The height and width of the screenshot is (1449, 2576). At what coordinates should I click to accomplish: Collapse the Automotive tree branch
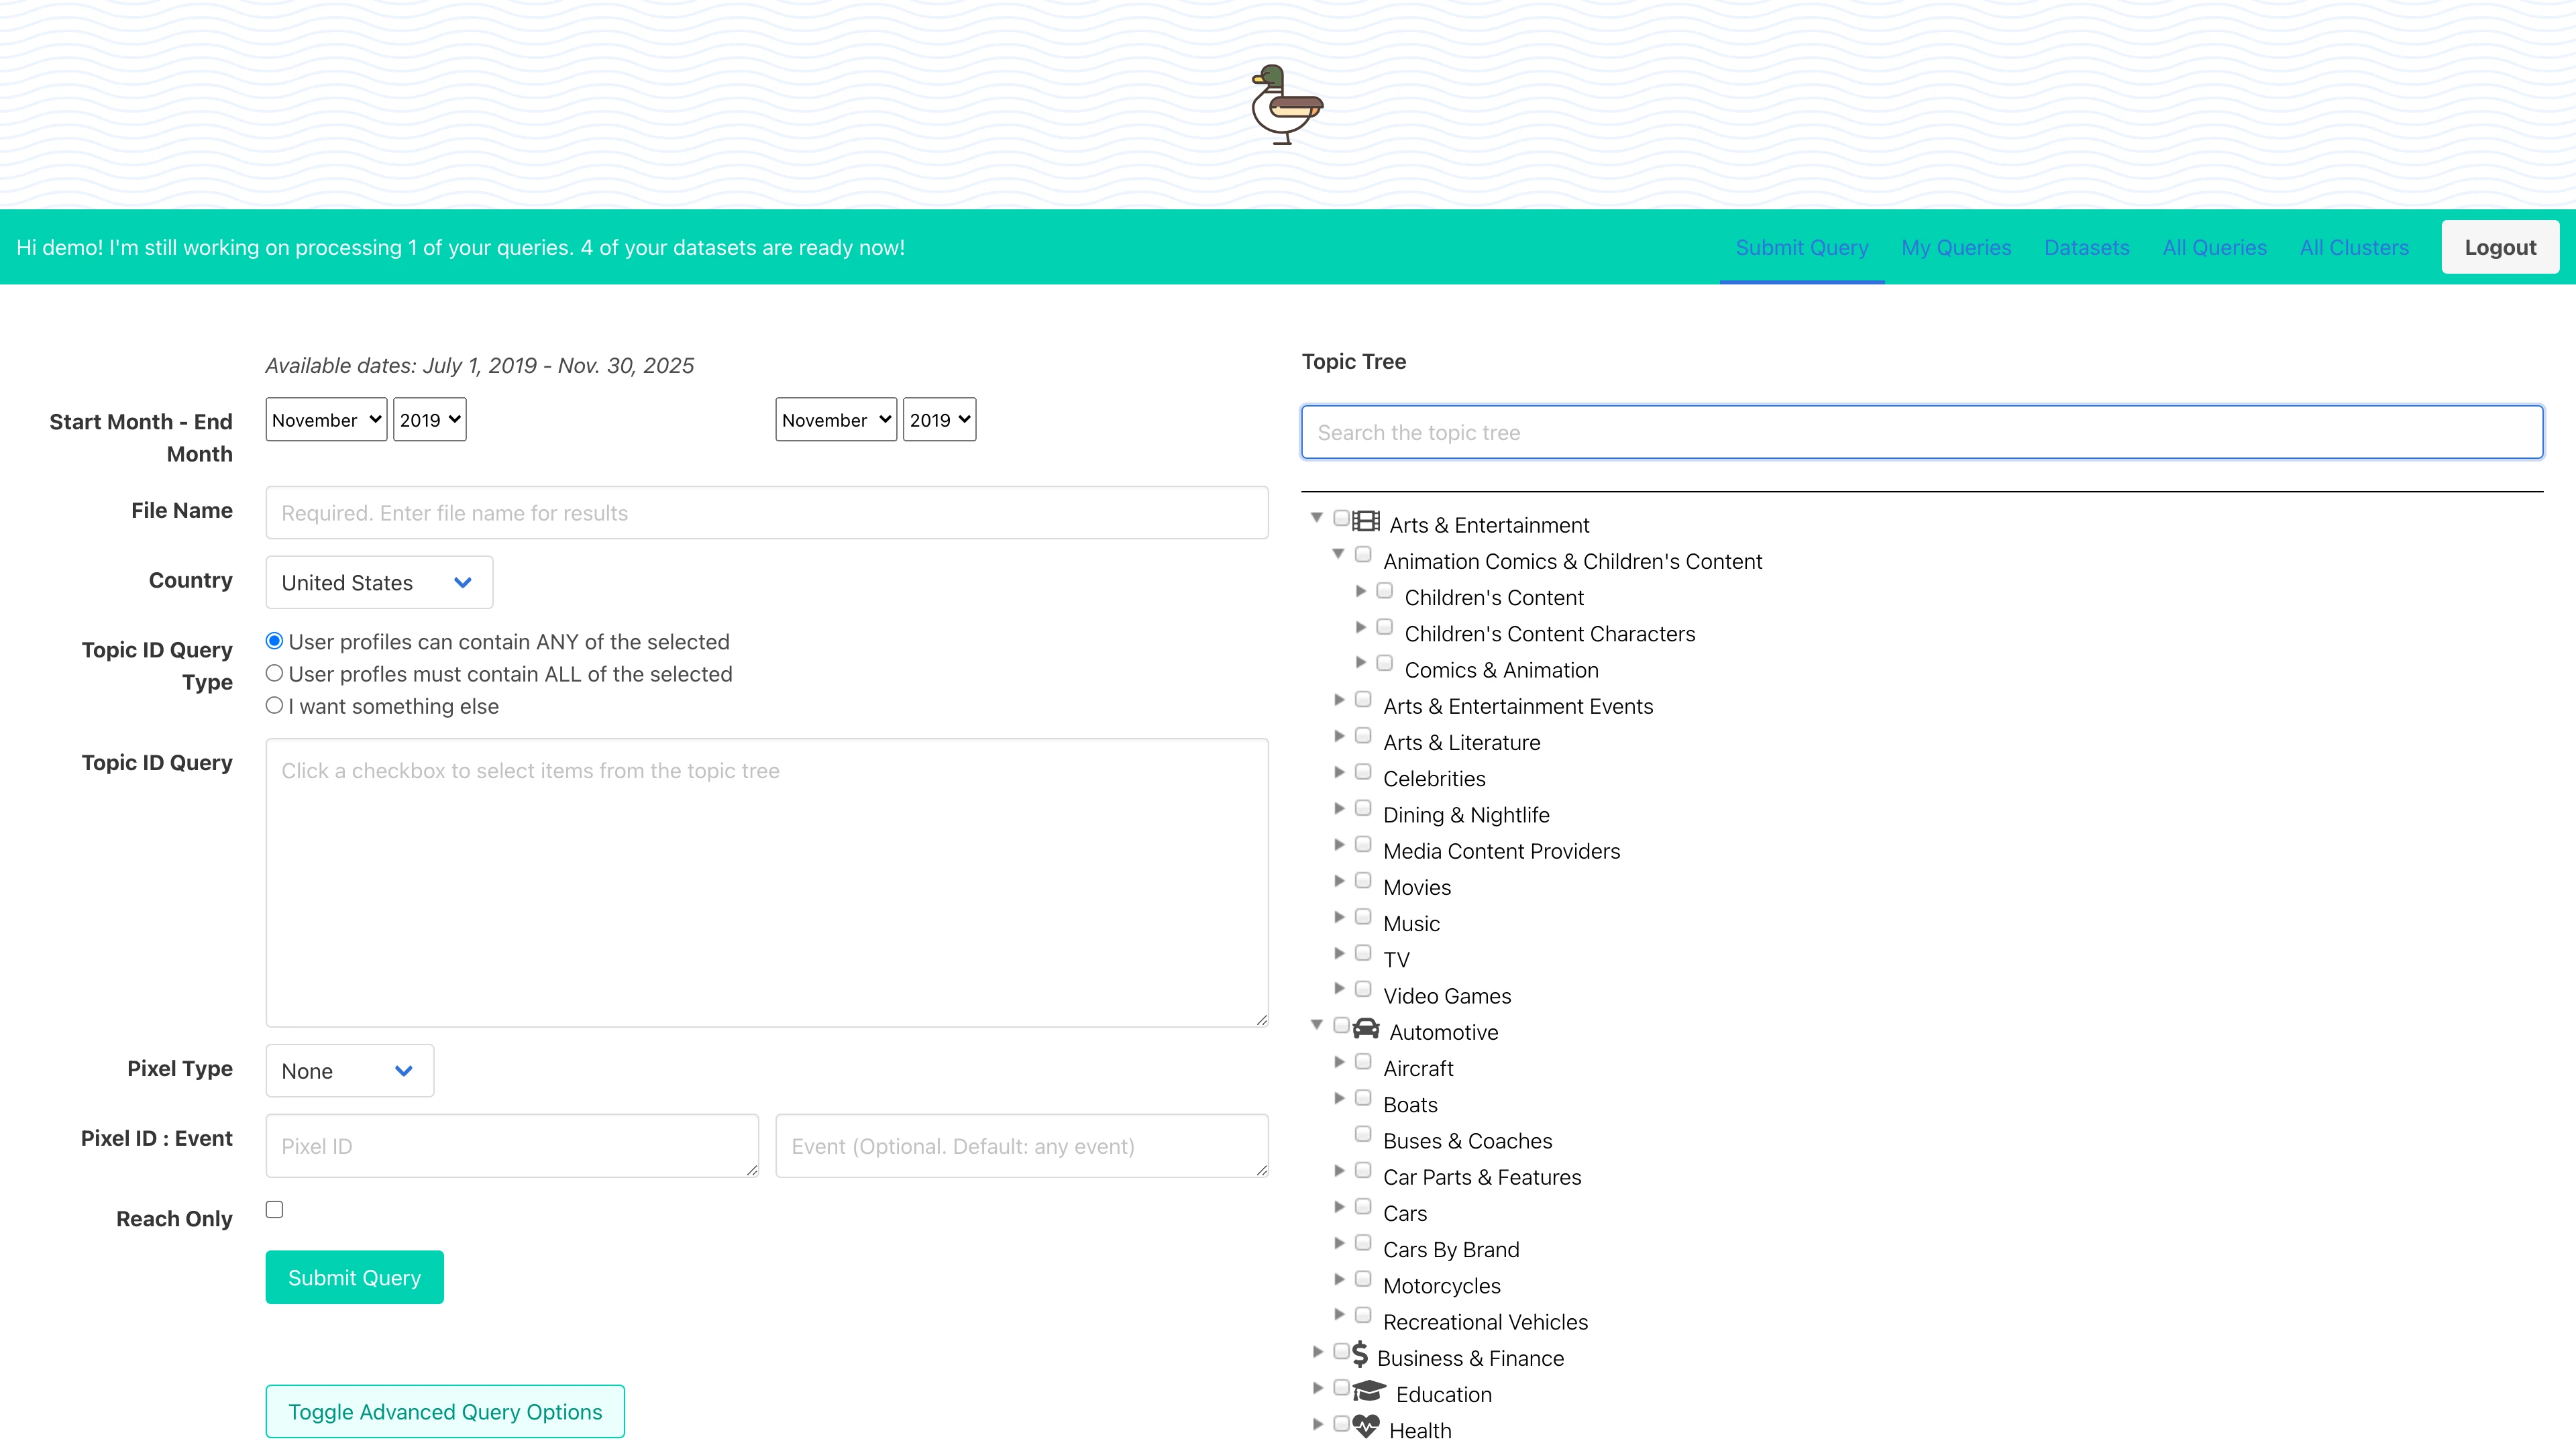1317,1025
